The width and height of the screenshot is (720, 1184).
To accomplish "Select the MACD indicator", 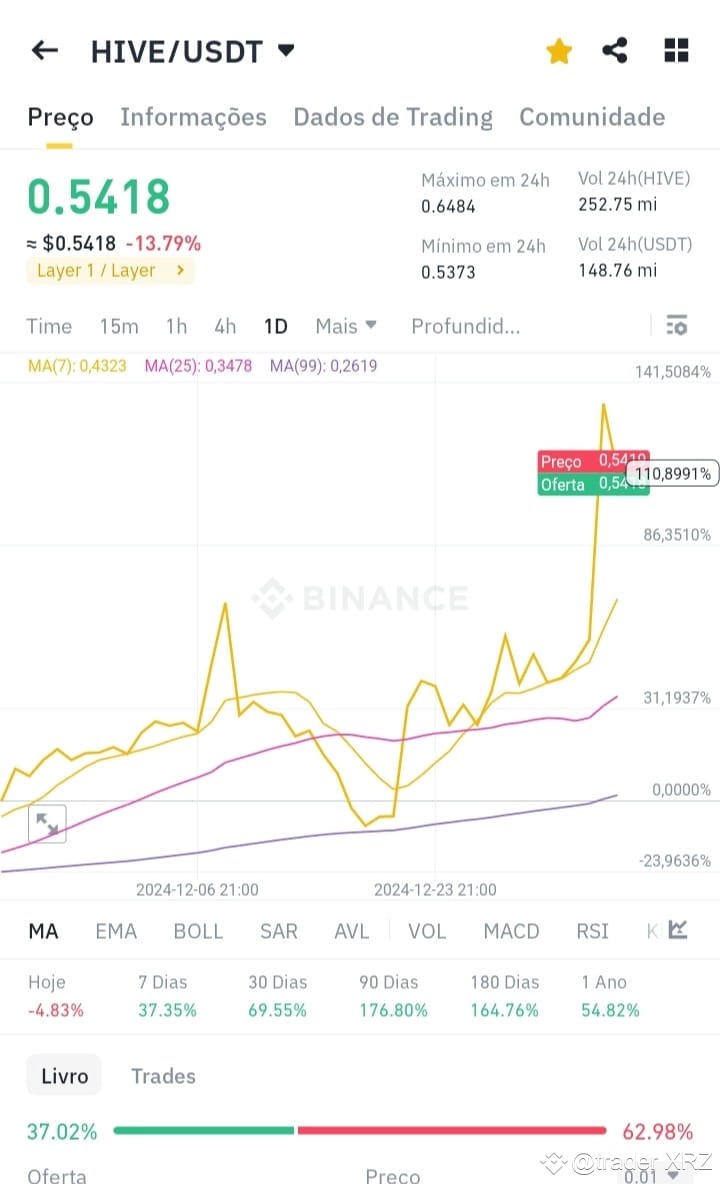I will (511, 930).
